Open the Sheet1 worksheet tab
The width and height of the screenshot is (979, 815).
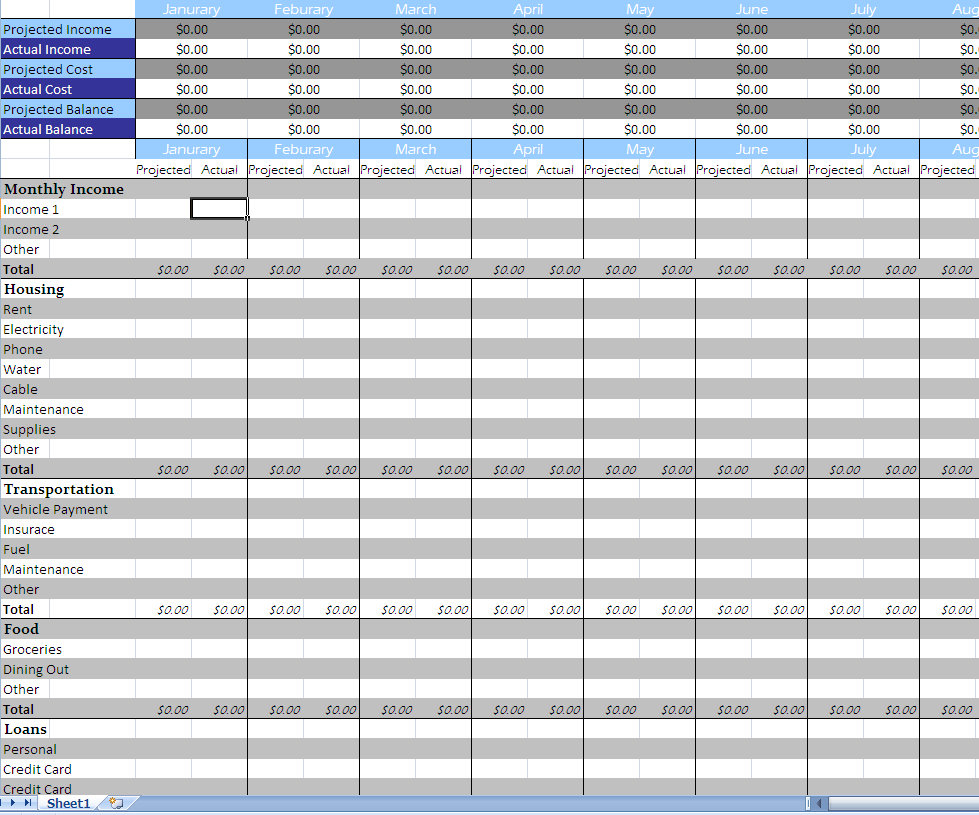tap(67, 803)
